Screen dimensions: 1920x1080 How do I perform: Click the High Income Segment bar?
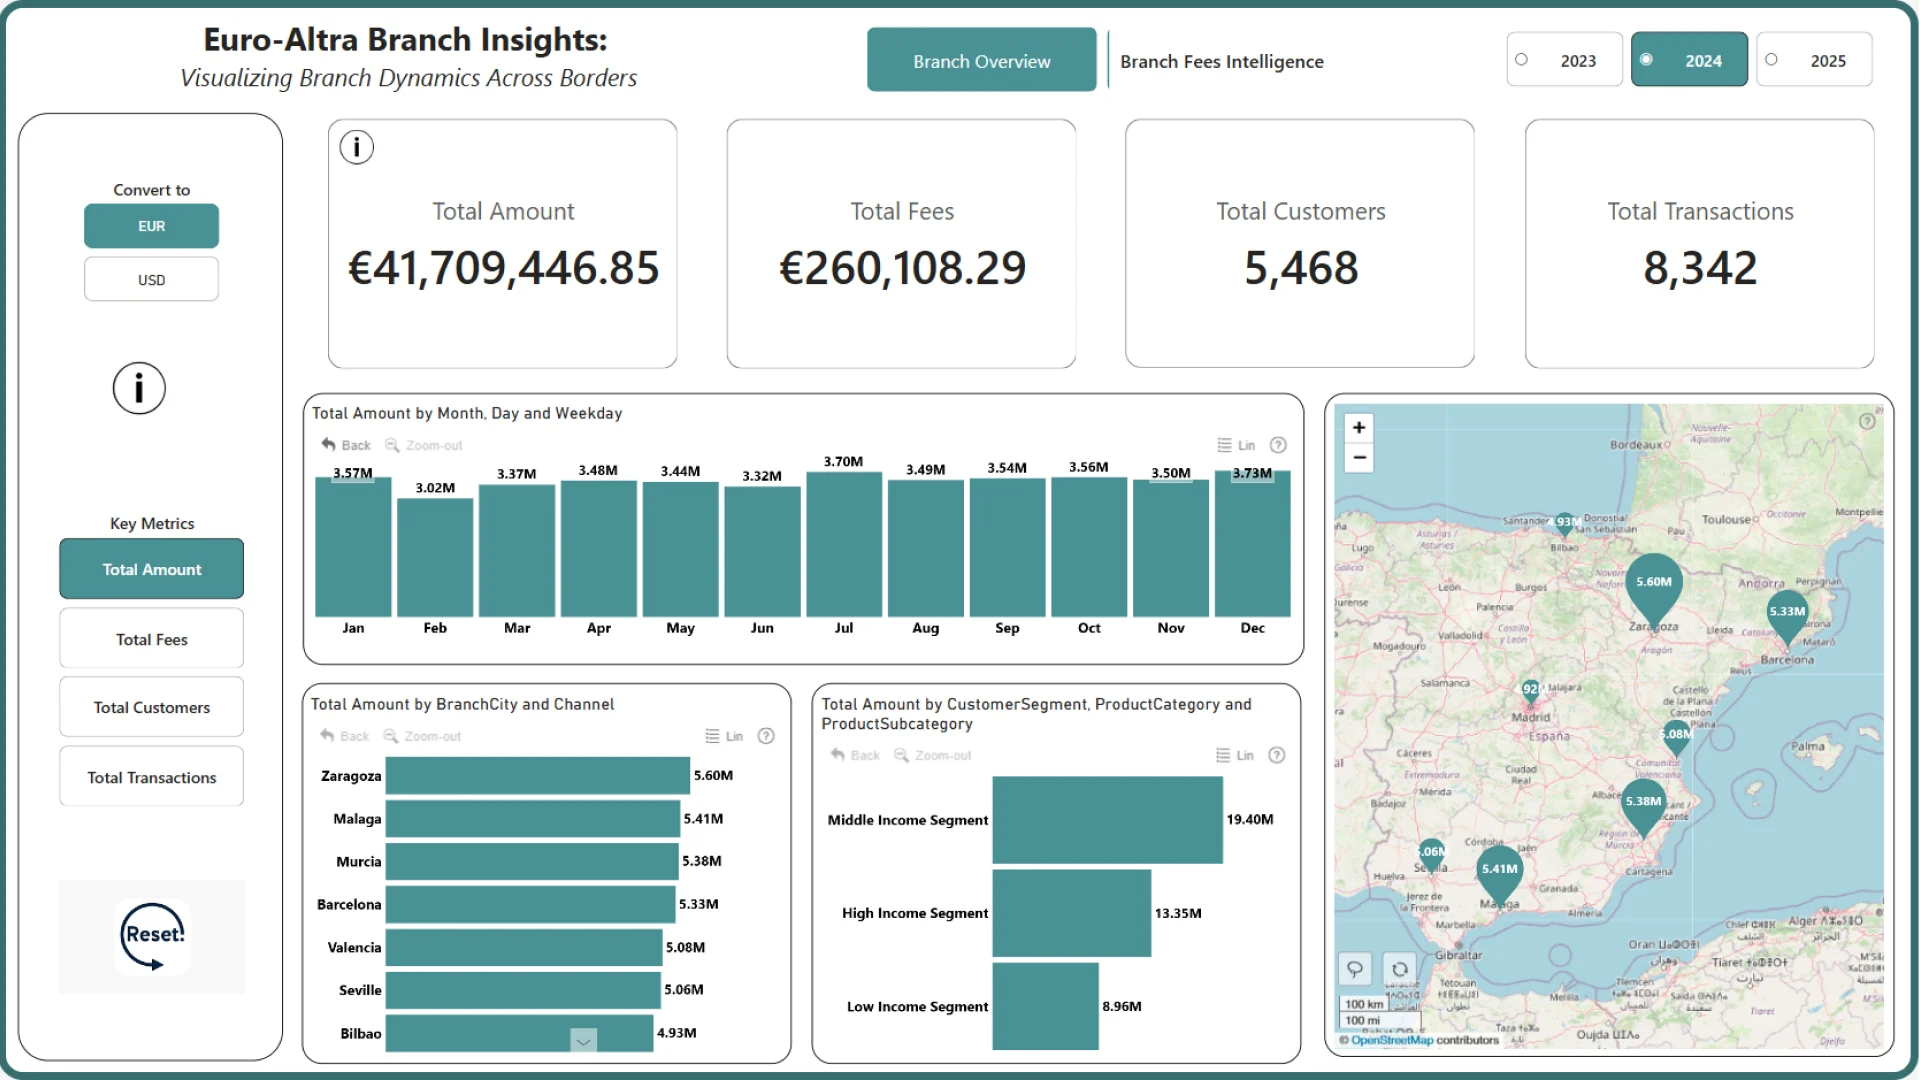pos(1072,913)
